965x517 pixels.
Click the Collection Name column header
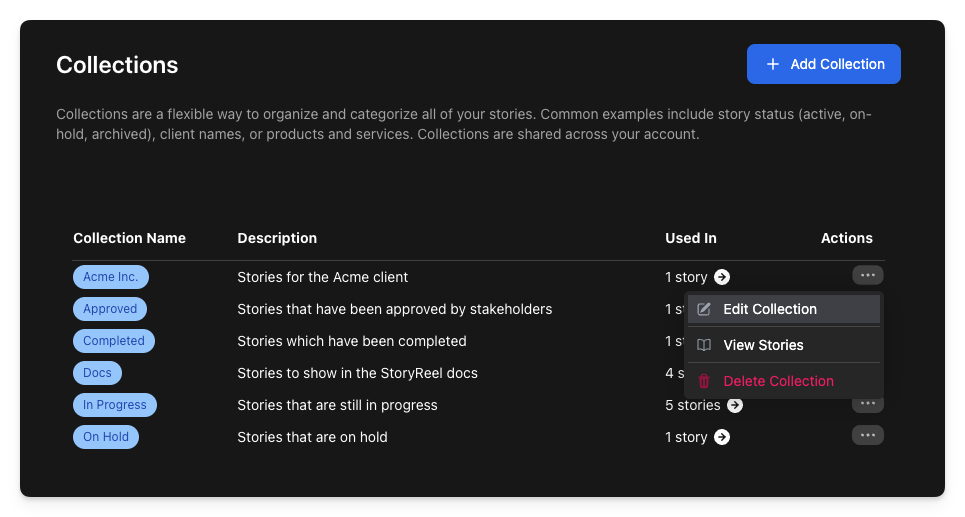click(129, 238)
